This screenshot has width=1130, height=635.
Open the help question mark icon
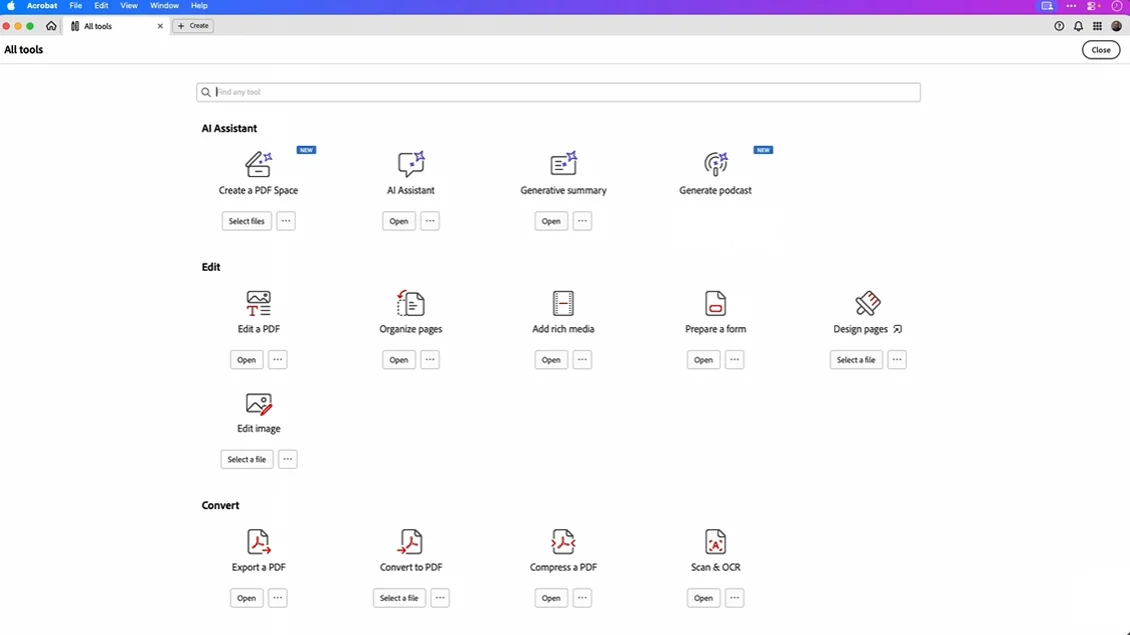coord(1059,26)
